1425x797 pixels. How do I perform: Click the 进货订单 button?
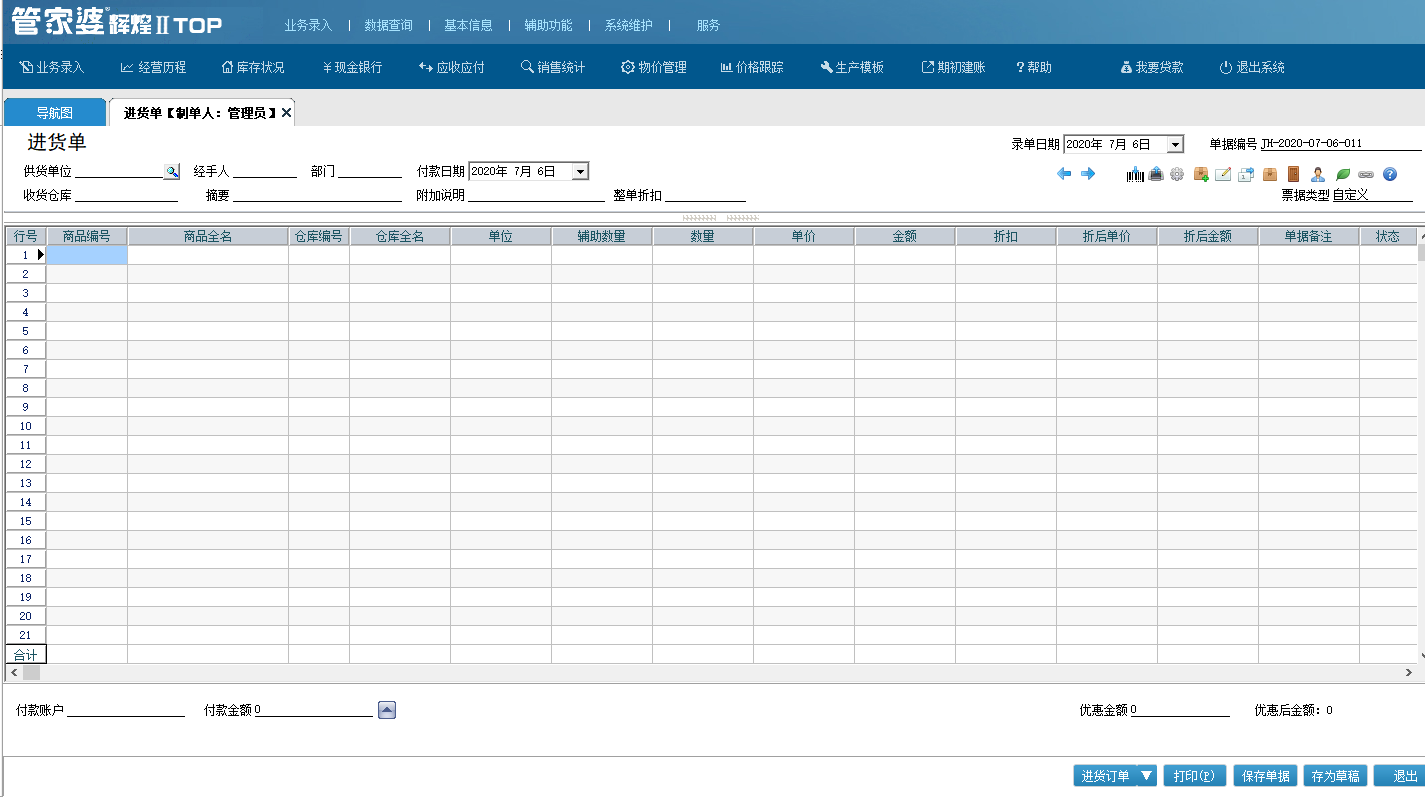point(1105,776)
